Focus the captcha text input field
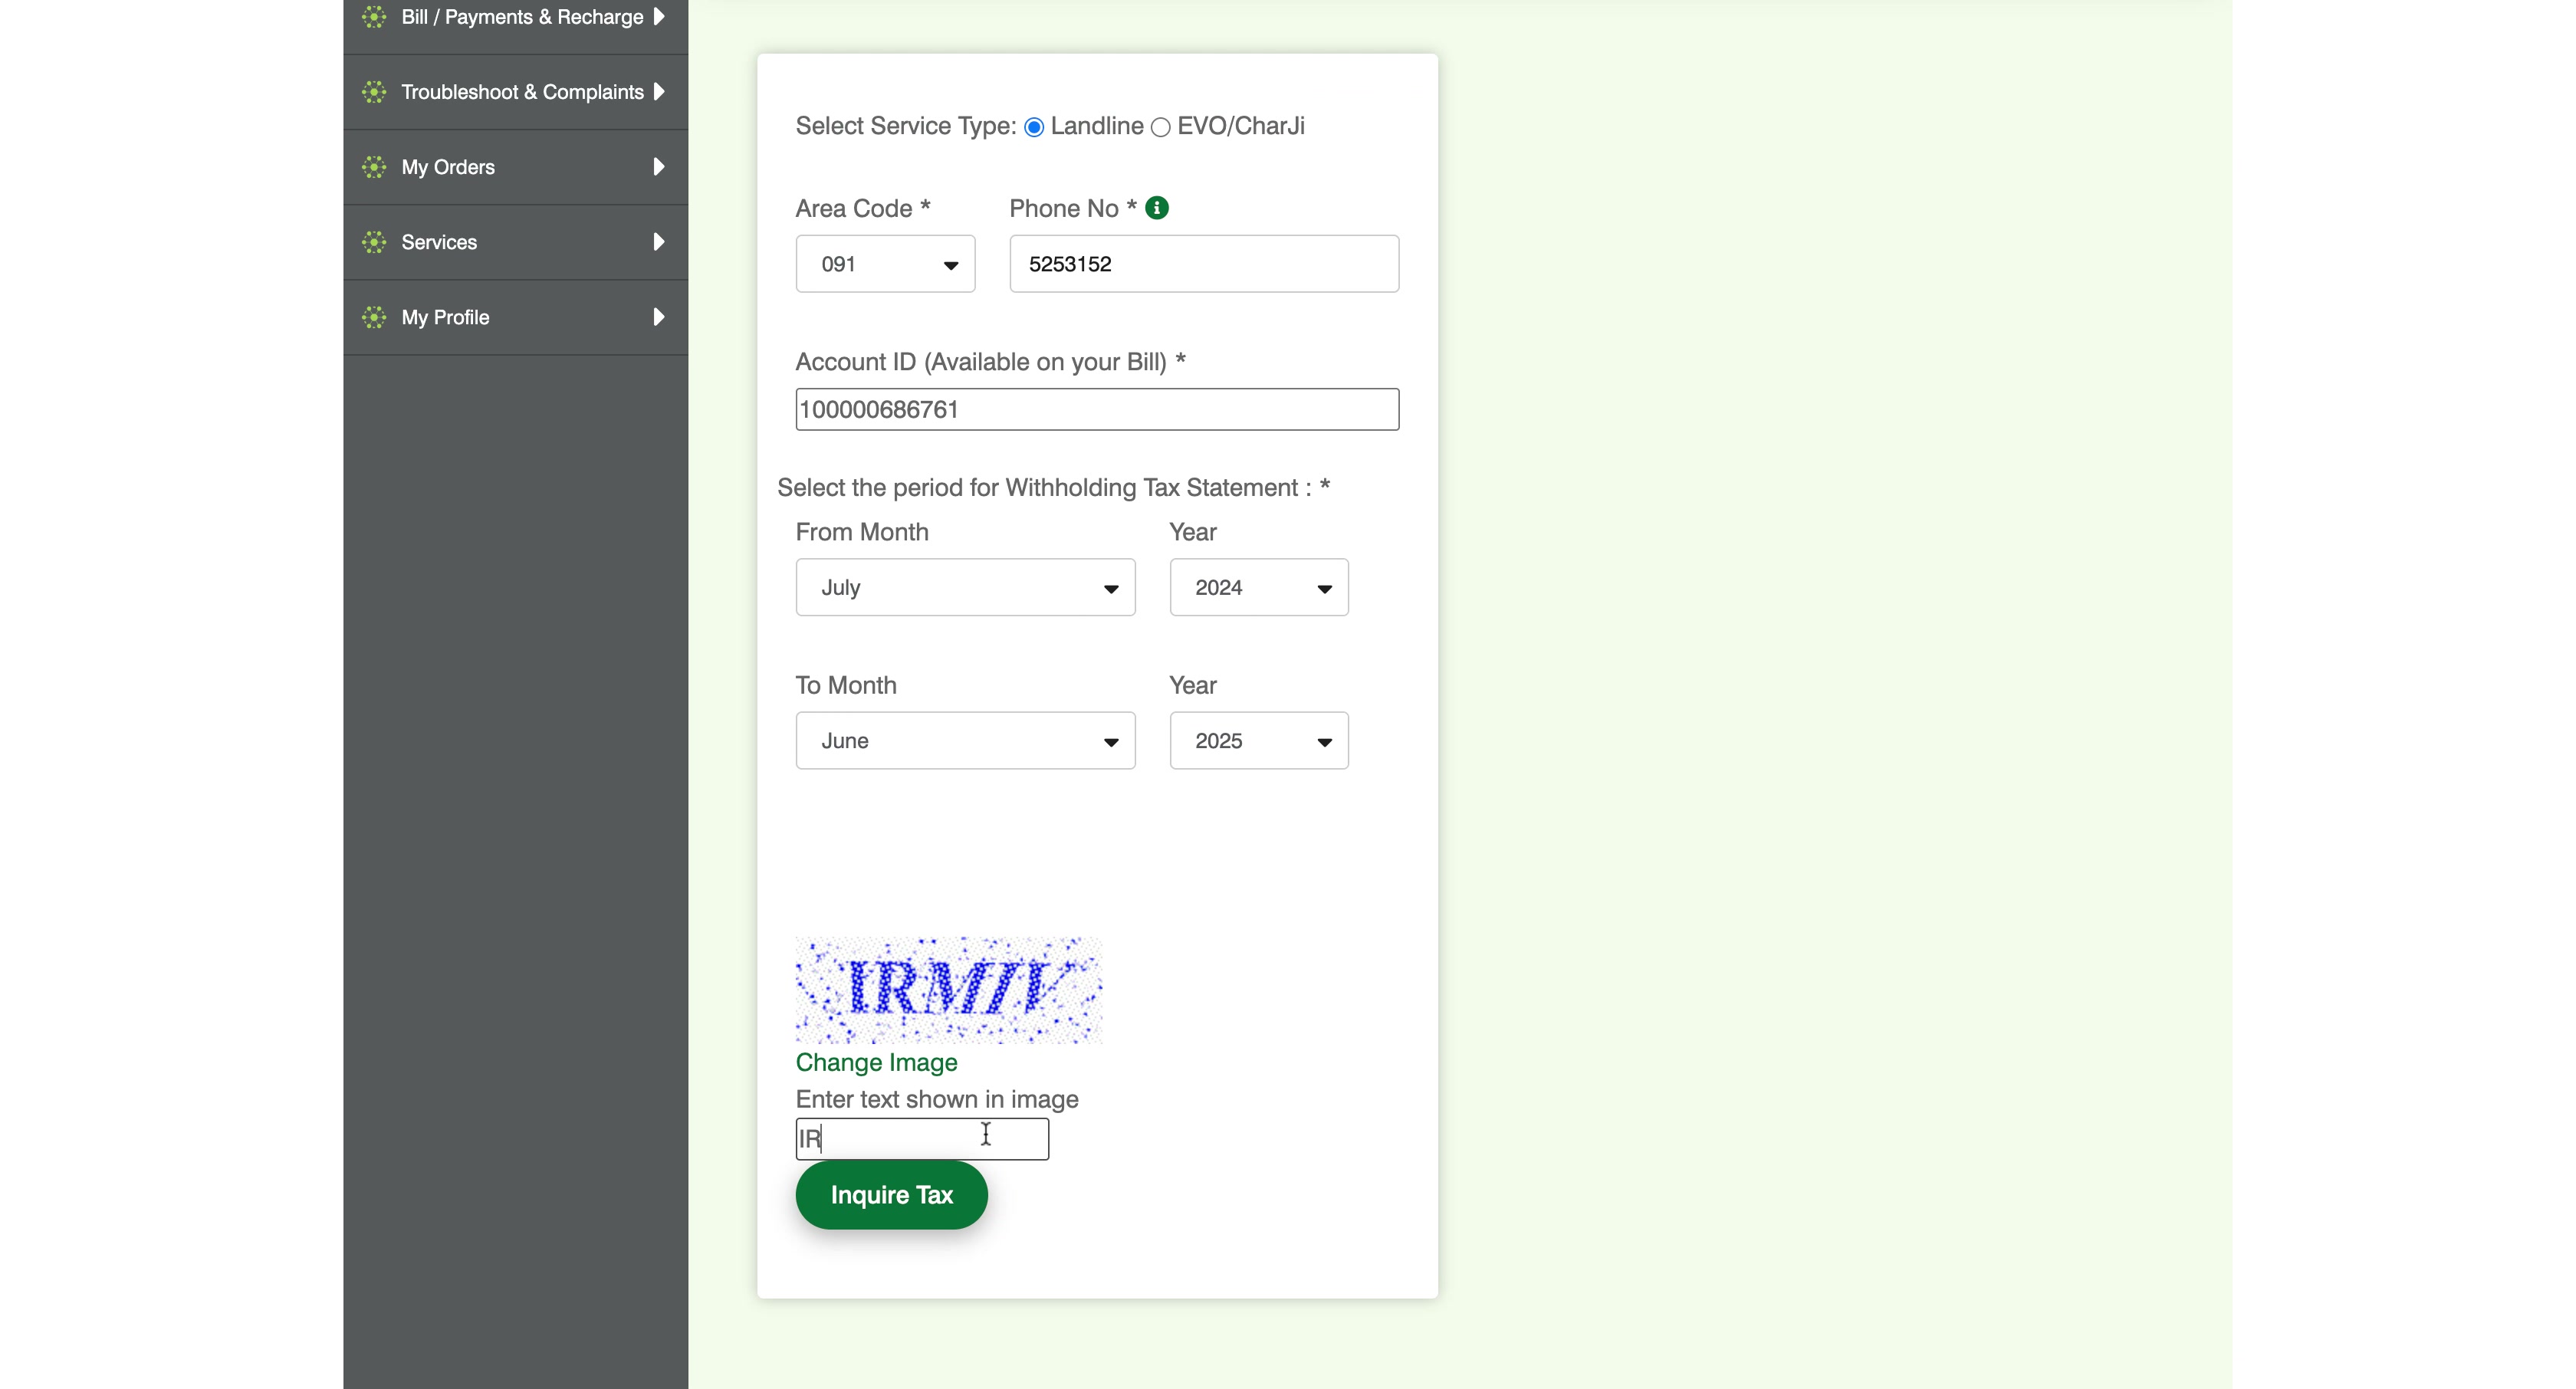The height and width of the screenshot is (1389, 2576). [x=922, y=1139]
